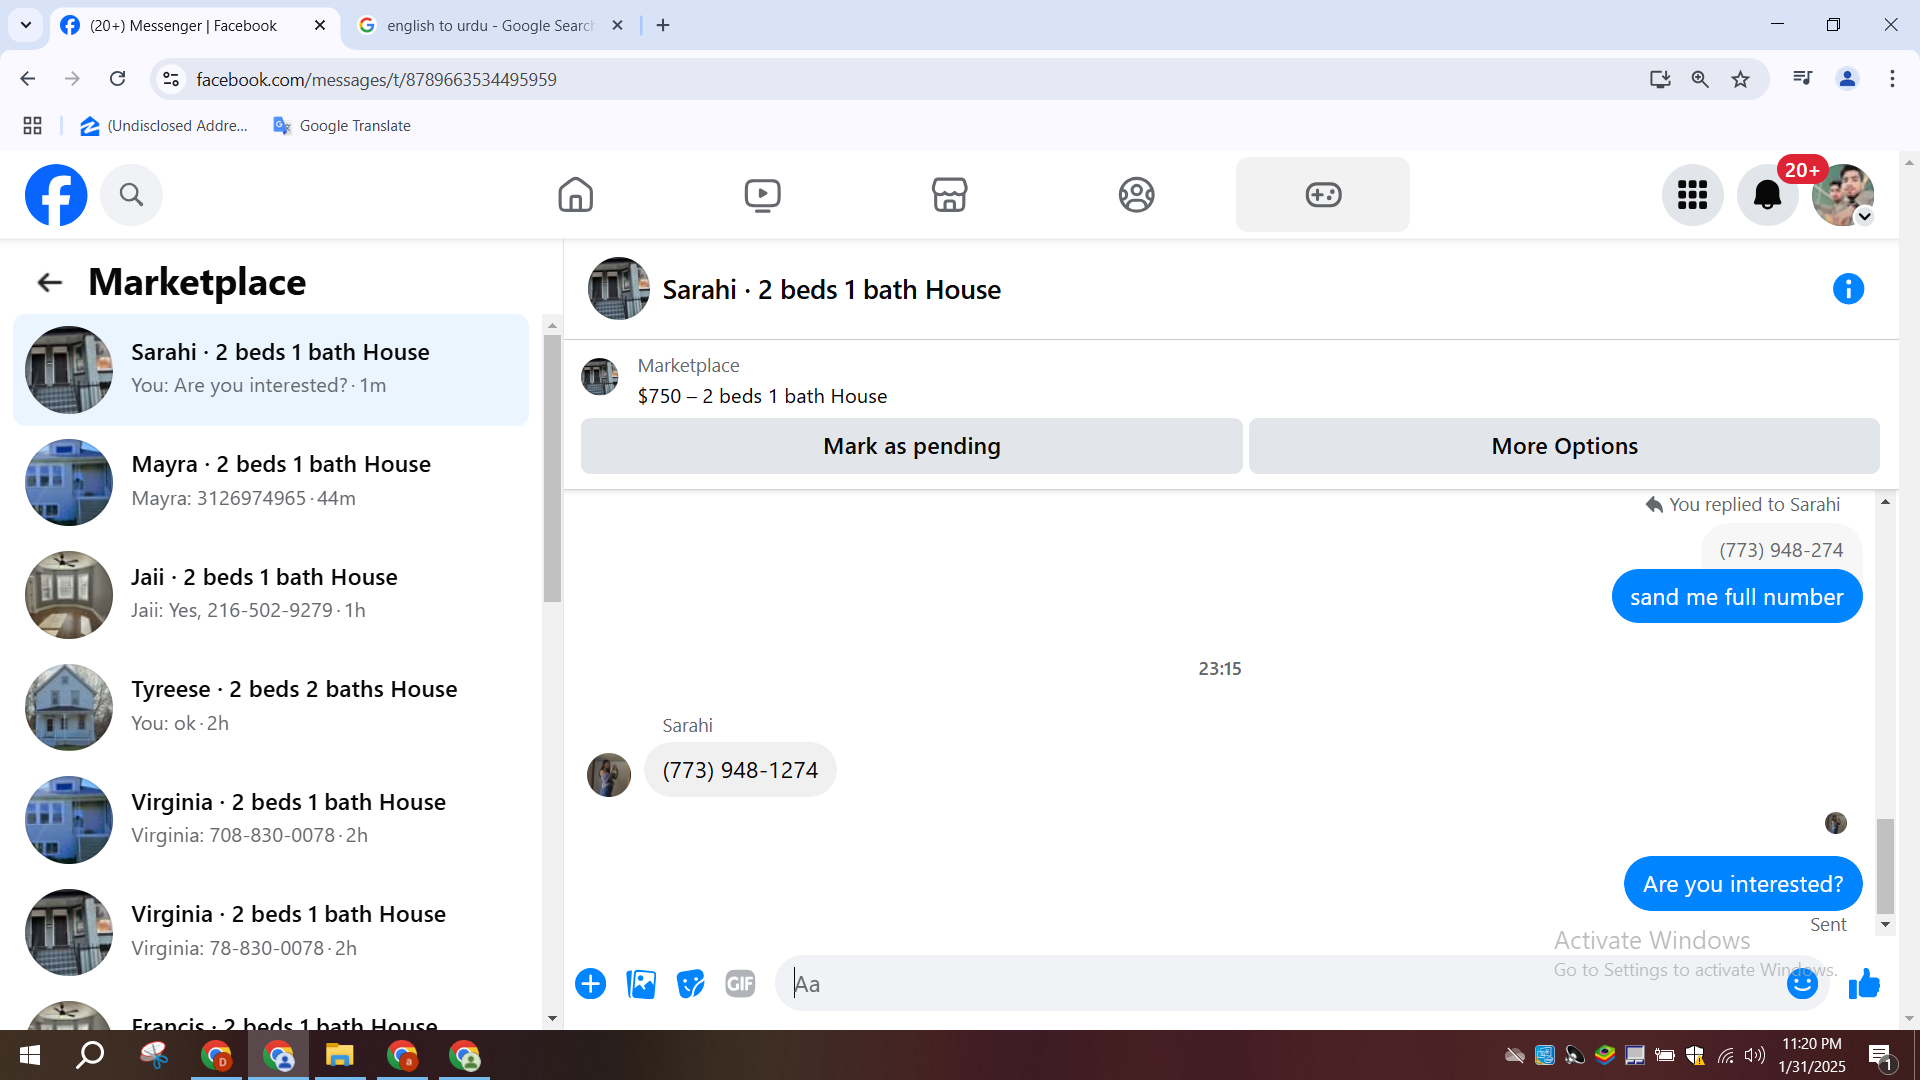Screen dimensions: 1920x1080
Task: Click the 'Are you interested?' message bubble
Action: (1743, 884)
